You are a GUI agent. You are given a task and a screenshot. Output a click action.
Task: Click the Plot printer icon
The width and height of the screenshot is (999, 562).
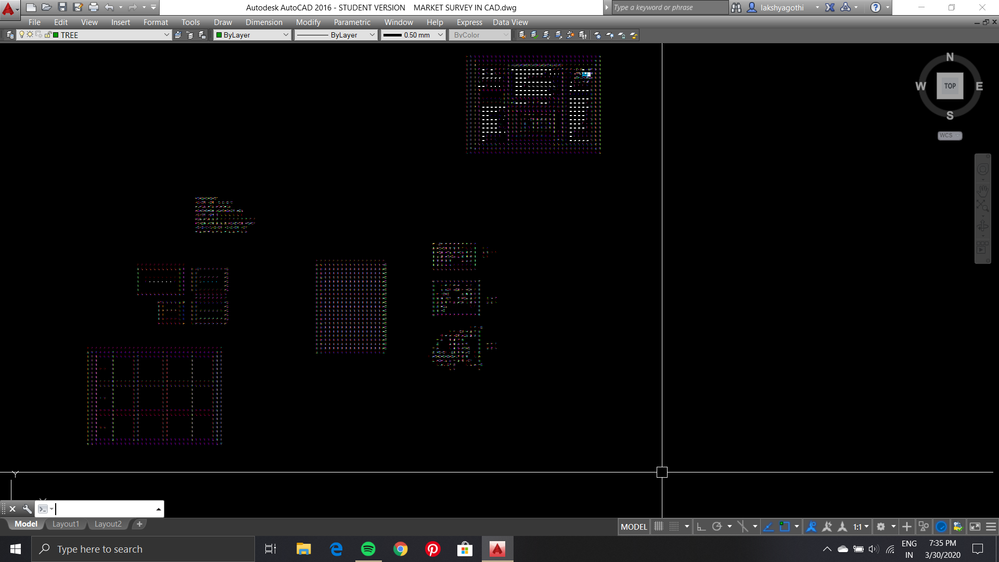[x=93, y=7]
